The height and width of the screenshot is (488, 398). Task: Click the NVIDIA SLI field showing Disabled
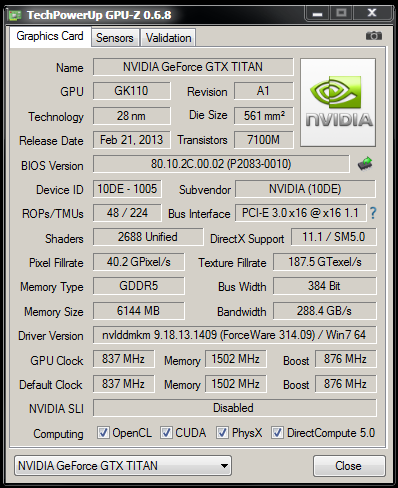234,408
